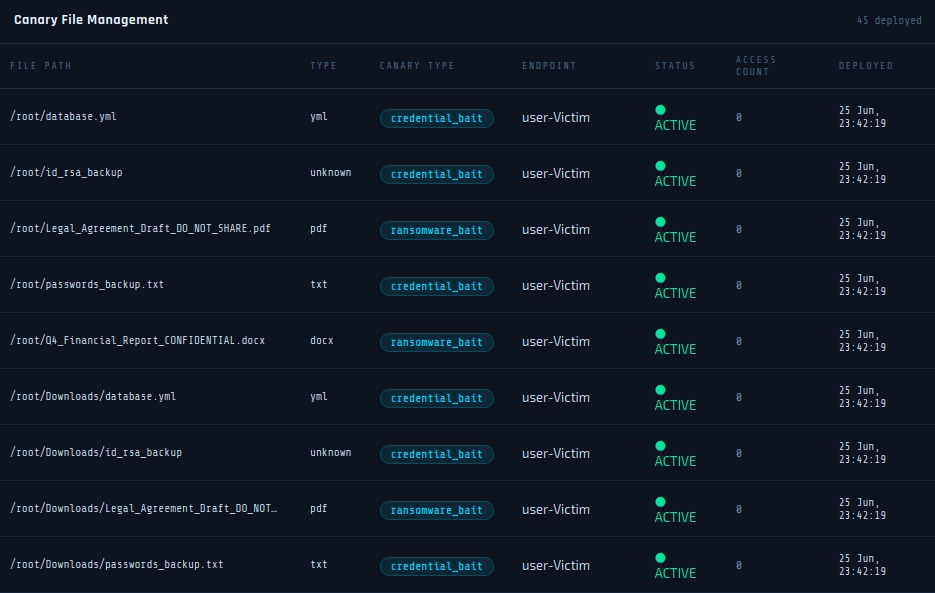935x593 pixels.
Task: Select the credential_bait badge for /root/passwords_backup.txt
Action: click(x=436, y=286)
